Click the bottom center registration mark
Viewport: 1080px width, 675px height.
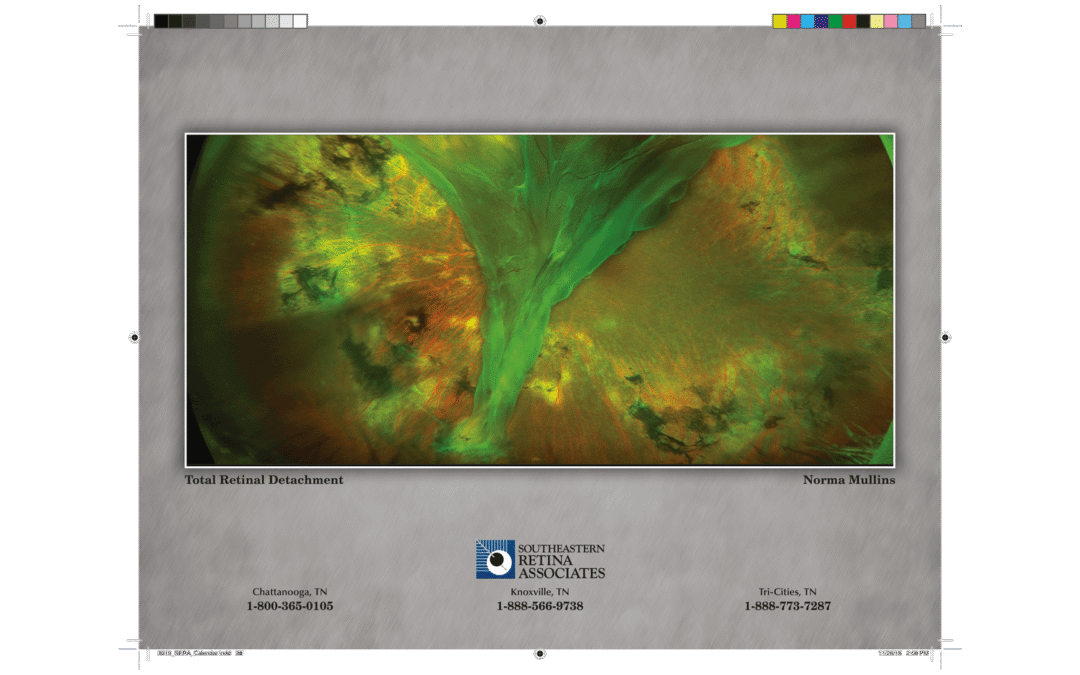(x=540, y=654)
